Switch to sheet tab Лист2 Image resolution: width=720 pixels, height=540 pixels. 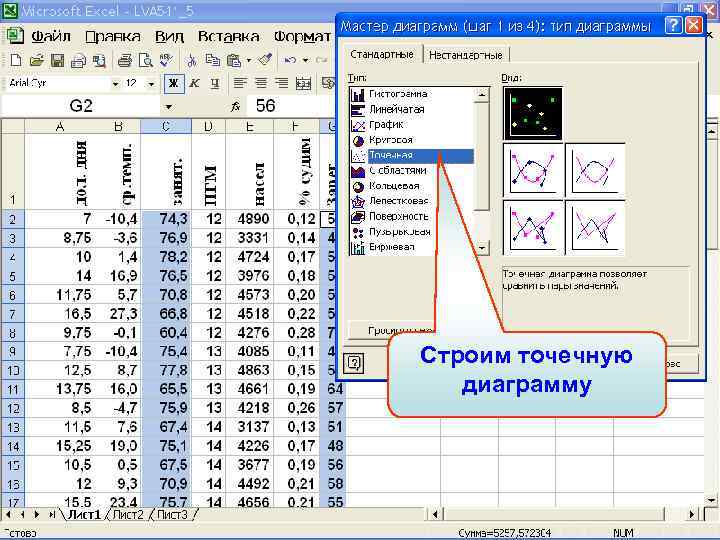[x=128, y=515]
